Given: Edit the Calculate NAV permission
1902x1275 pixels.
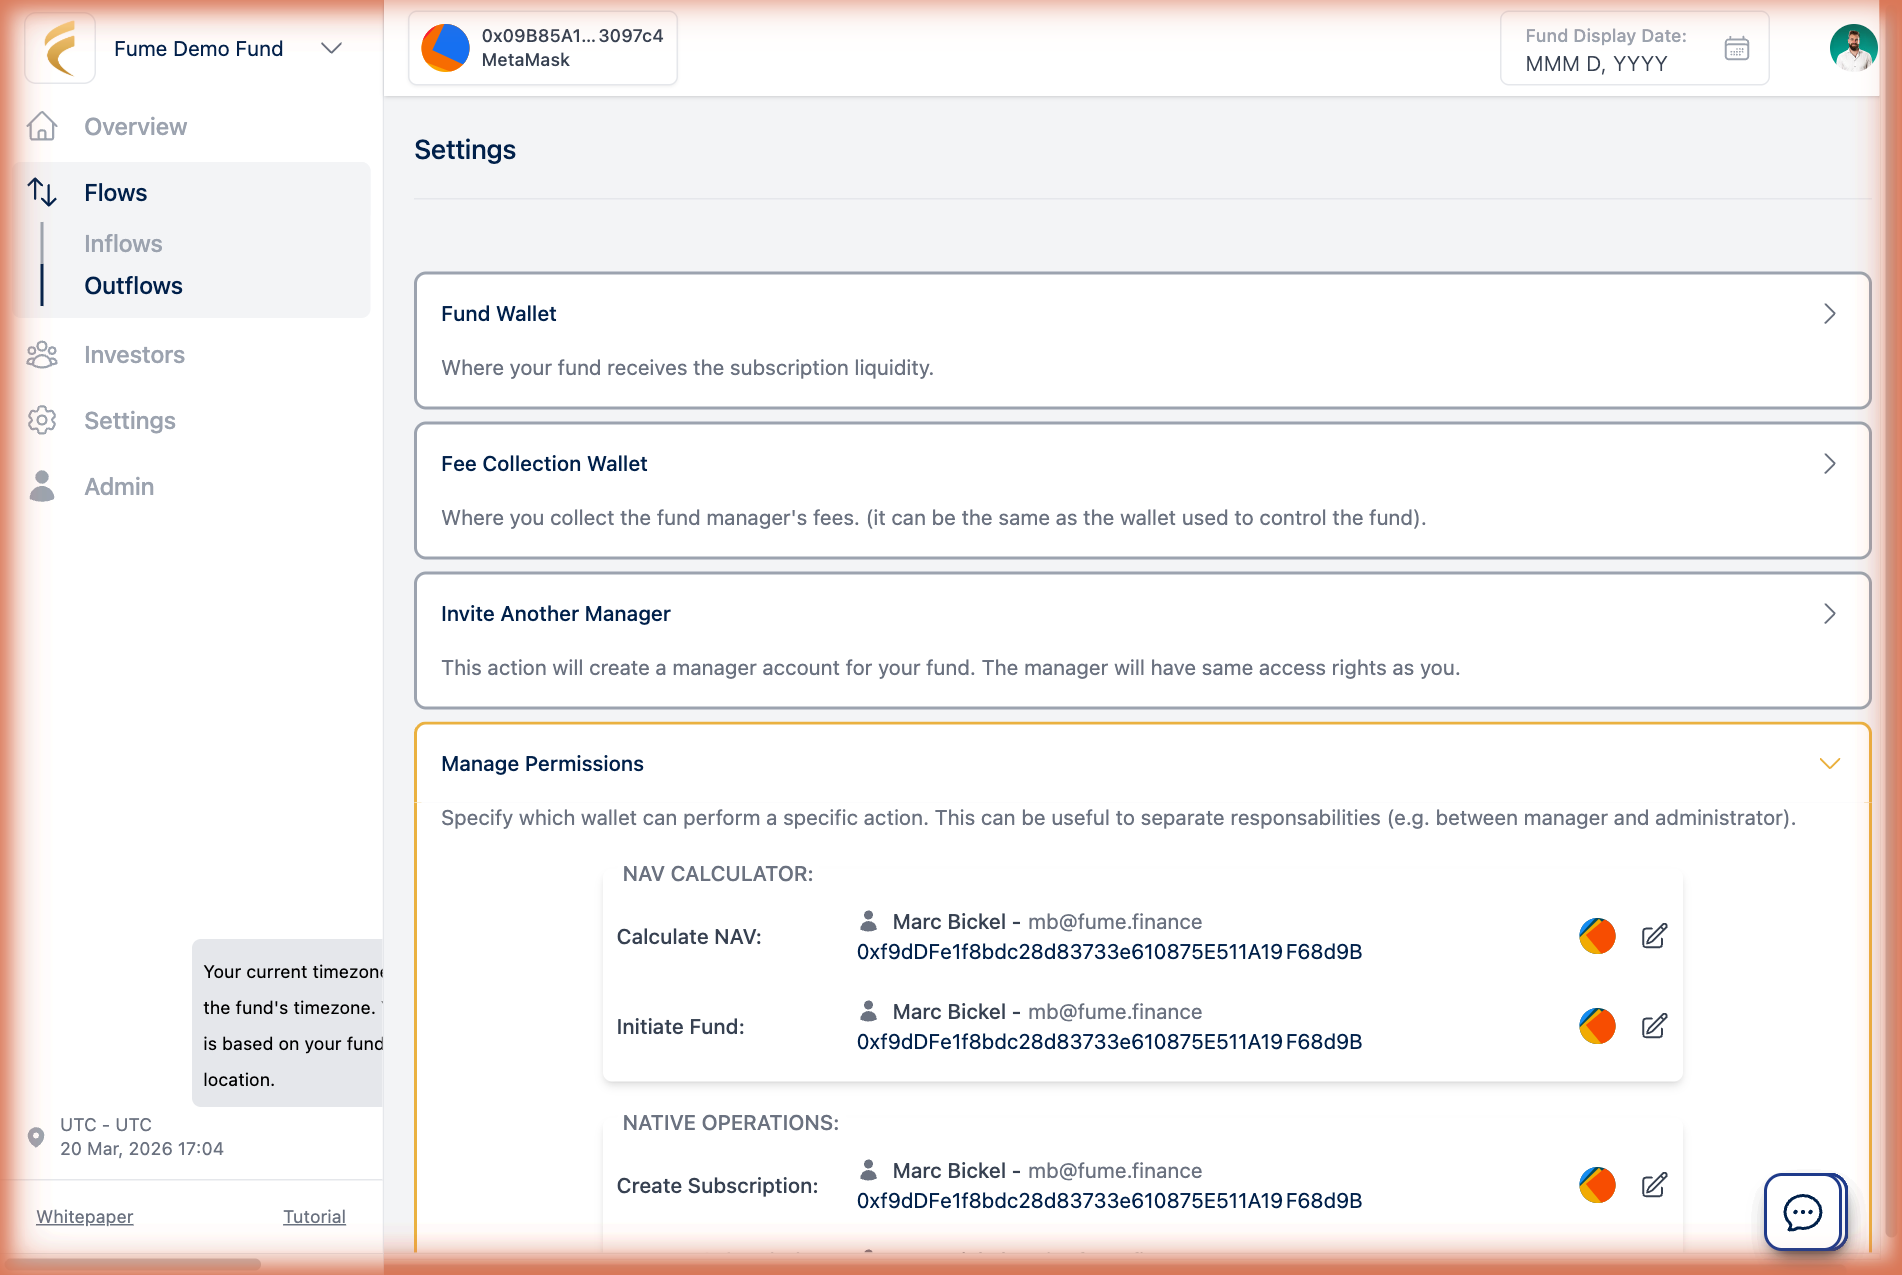Looking at the screenshot, I should [x=1654, y=936].
